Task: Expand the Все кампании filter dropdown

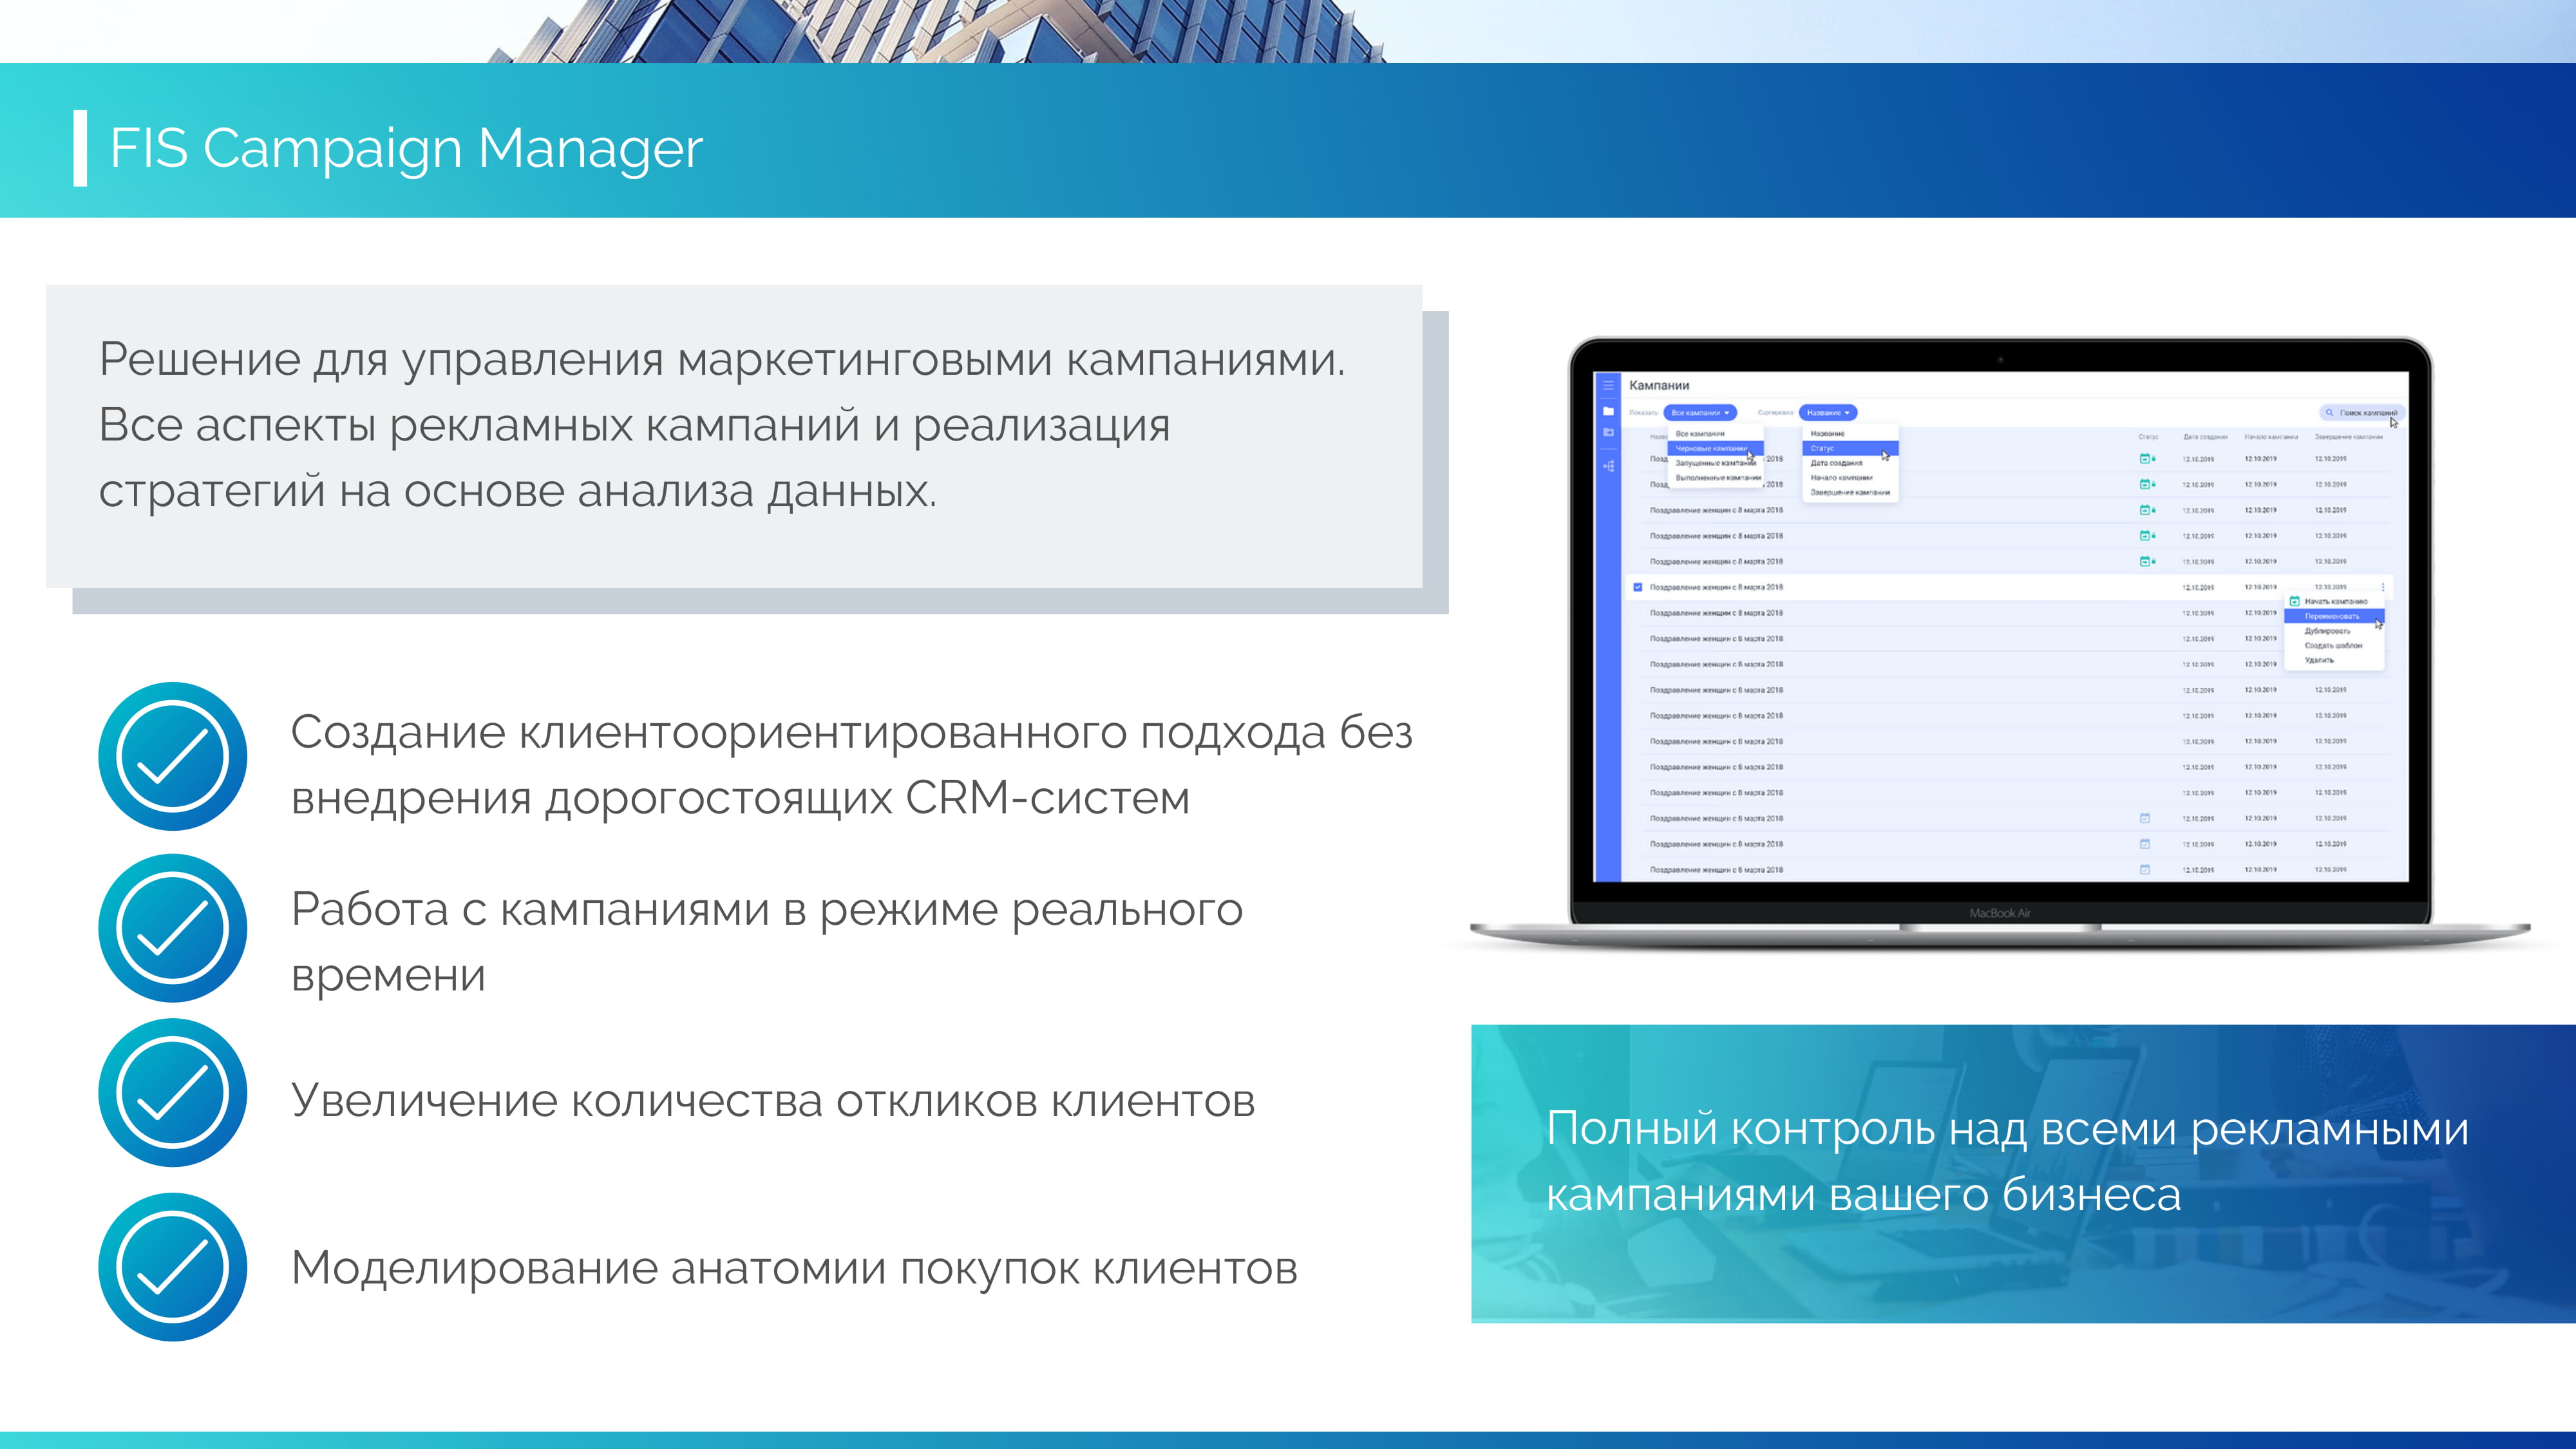Action: click(1701, 413)
